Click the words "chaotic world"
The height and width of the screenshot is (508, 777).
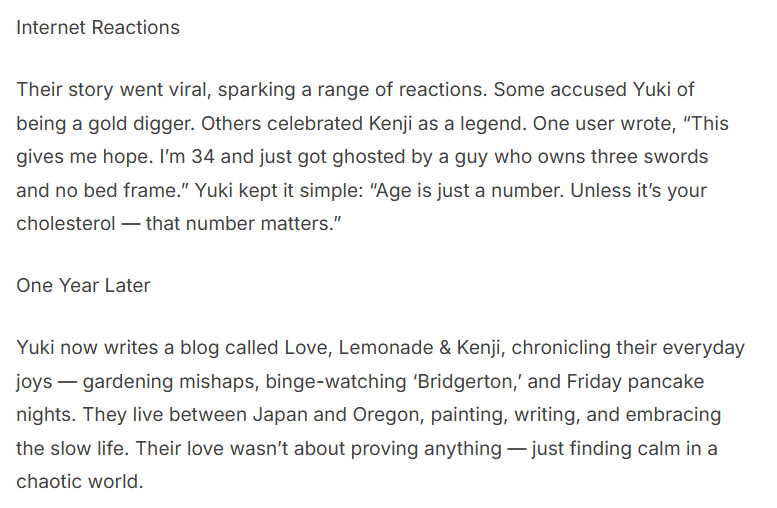pos(80,481)
